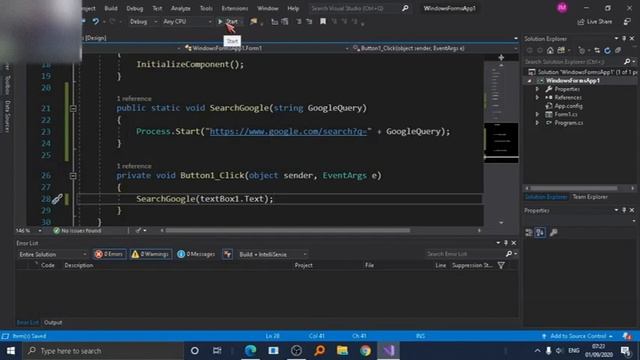Expand the References node in Solution Explorer
This screenshot has height=360, width=640.
tap(538, 98)
